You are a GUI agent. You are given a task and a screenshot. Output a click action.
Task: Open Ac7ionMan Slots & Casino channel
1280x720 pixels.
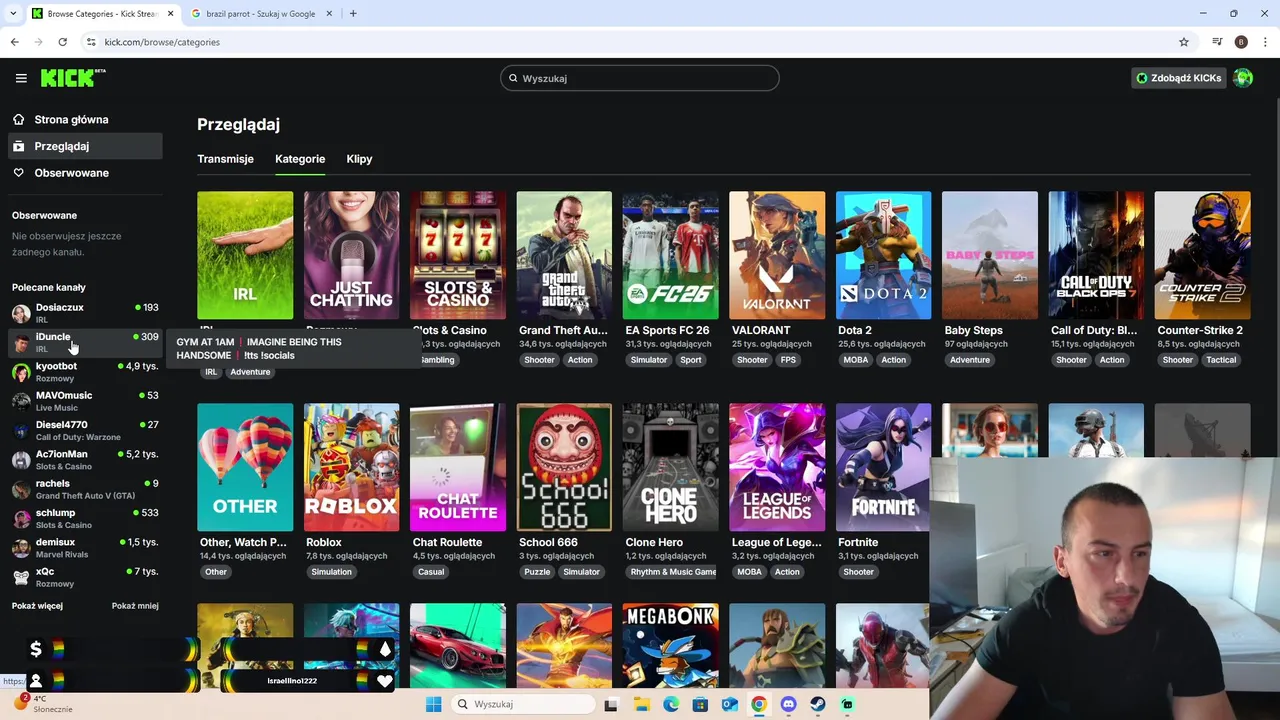(x=84, y=460)
